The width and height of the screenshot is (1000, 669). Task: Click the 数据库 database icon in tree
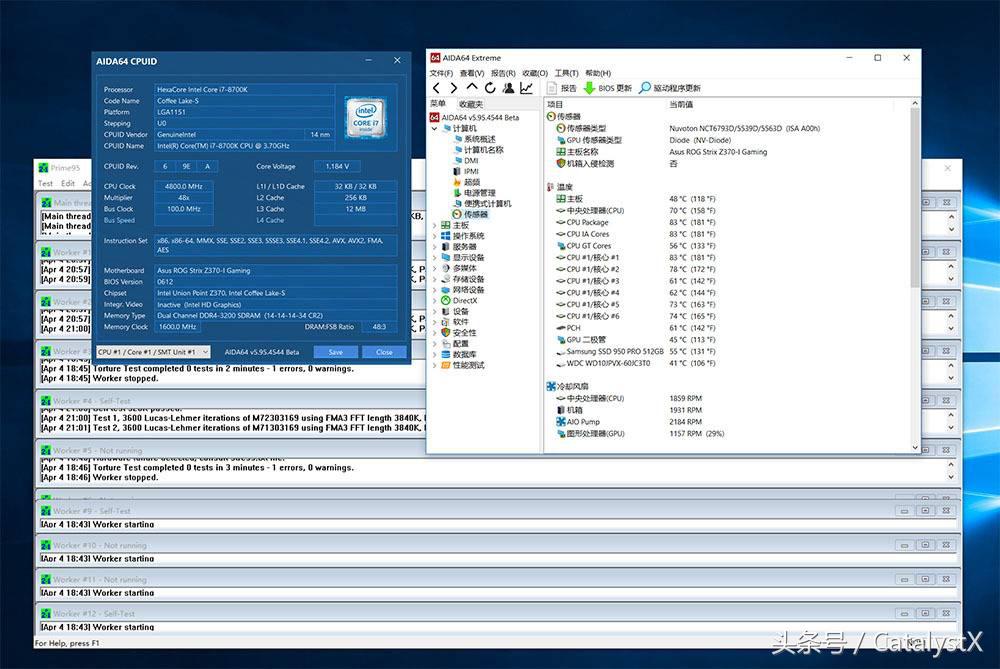(x=446, y=355)
